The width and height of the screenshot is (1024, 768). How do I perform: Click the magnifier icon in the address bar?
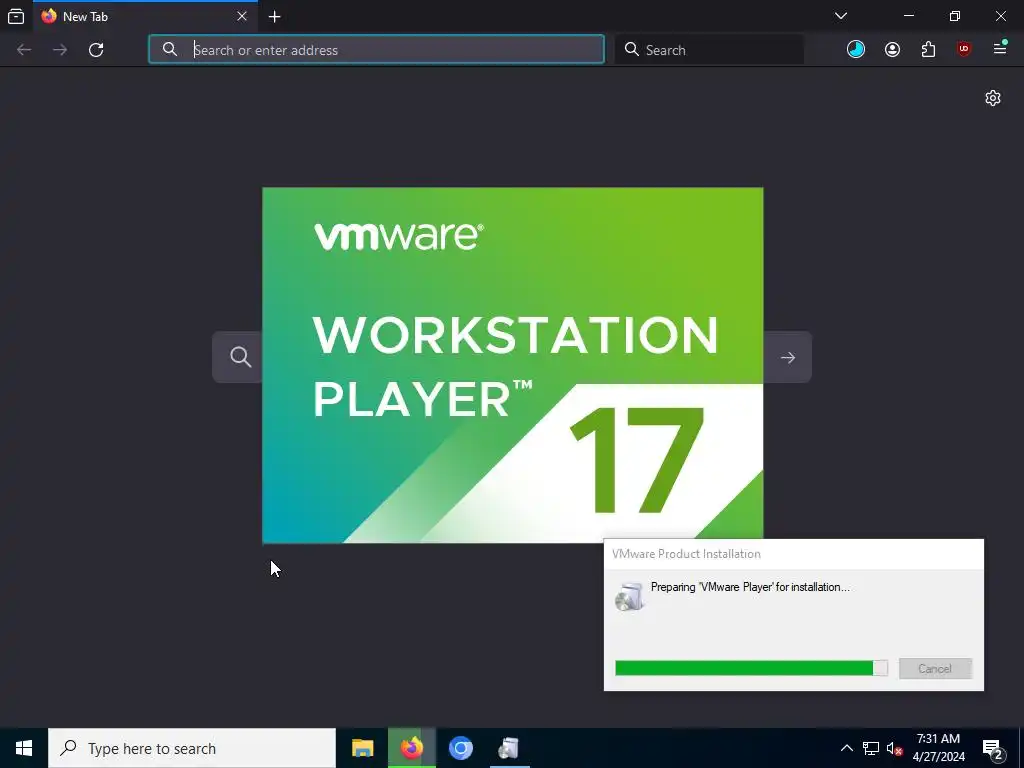[x=170, y=50]
